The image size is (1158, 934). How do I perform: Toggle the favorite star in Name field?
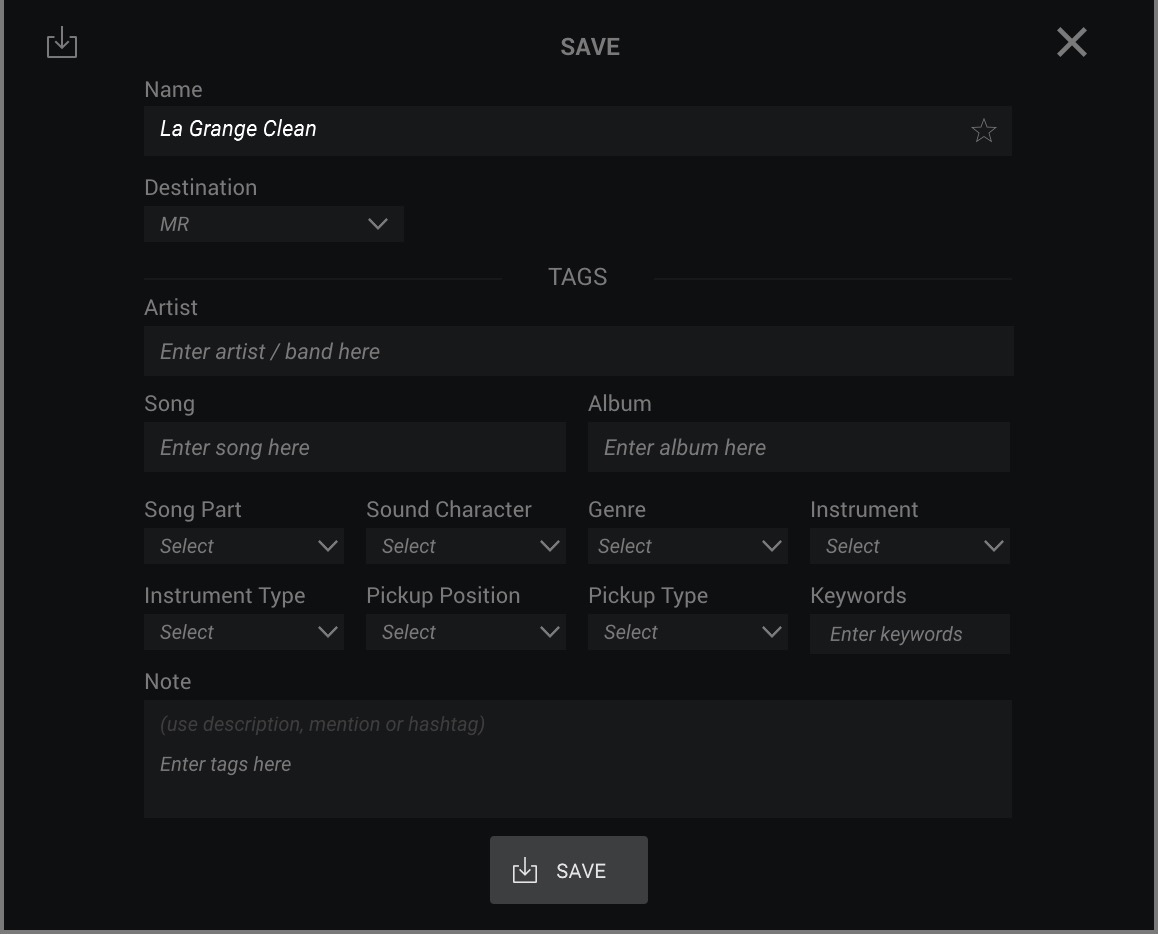point(983,131)
